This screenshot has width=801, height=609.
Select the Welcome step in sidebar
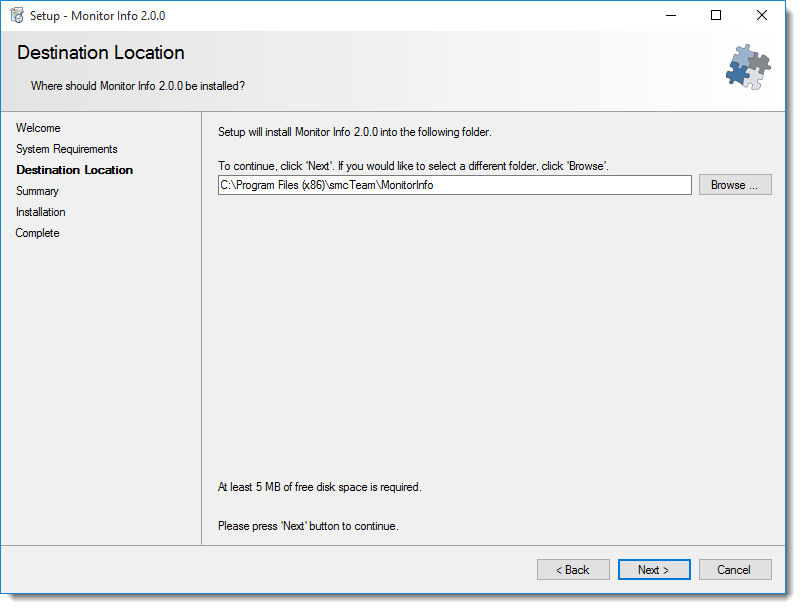point(38,128)
